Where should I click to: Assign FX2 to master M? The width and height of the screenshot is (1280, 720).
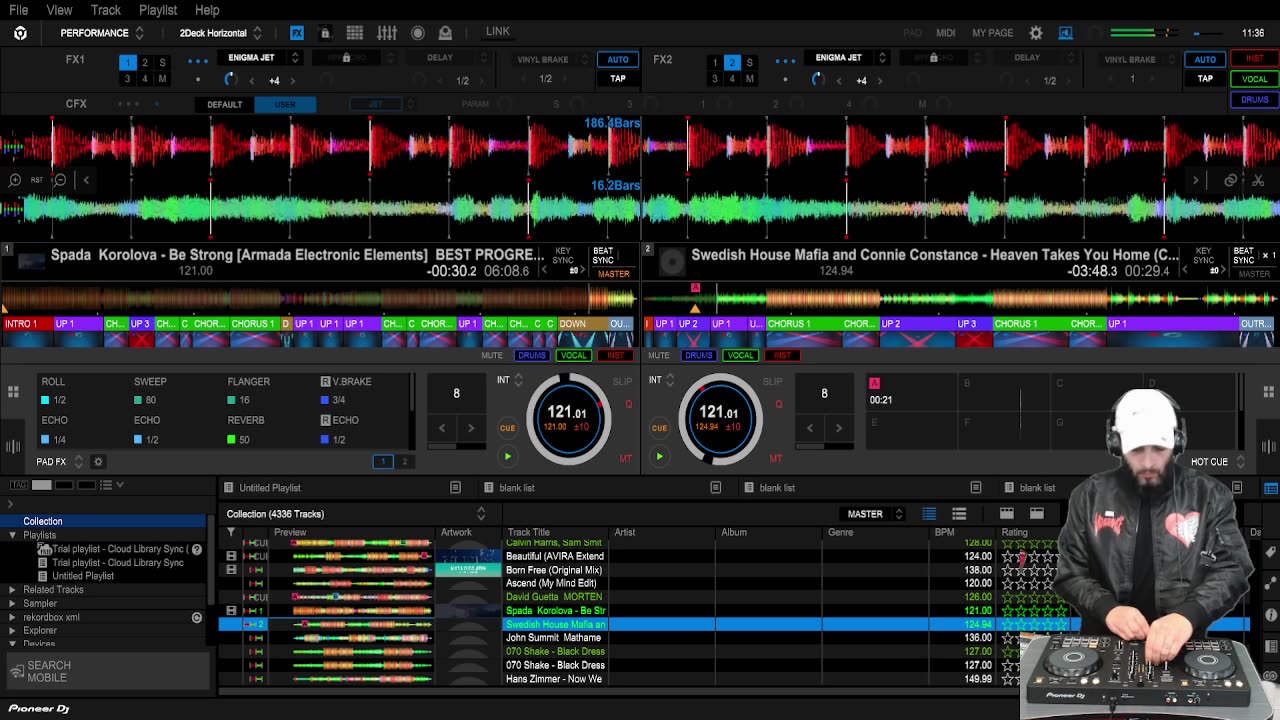(749, 79)
